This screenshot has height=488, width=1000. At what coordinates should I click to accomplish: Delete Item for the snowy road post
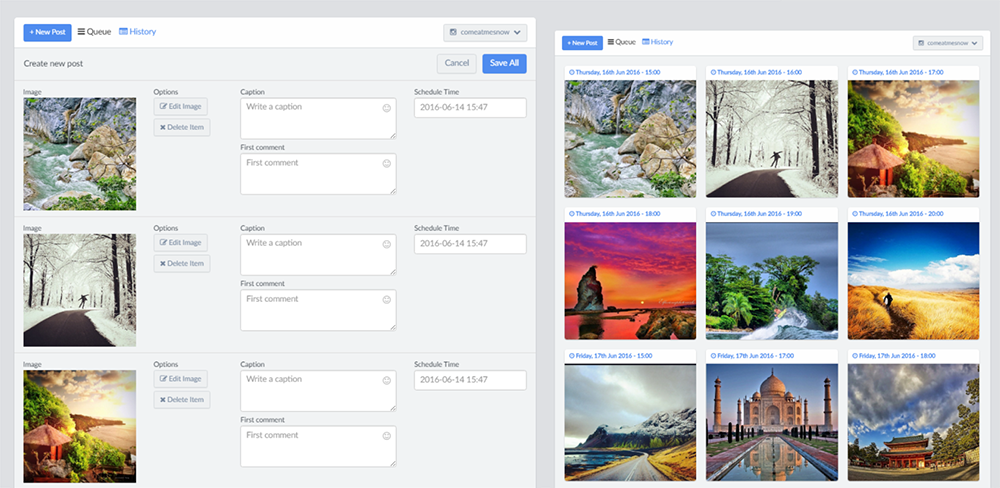[182, 263]
